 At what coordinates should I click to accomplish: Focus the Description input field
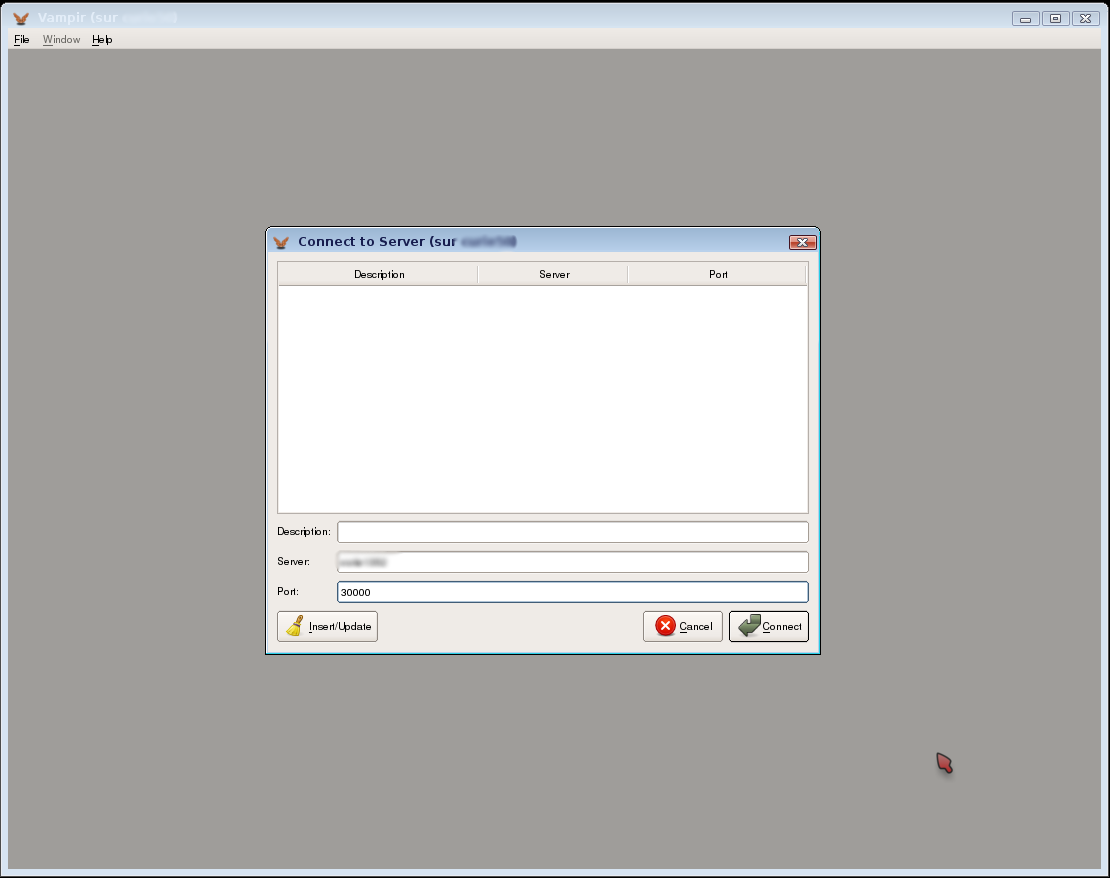coord(573,532)
